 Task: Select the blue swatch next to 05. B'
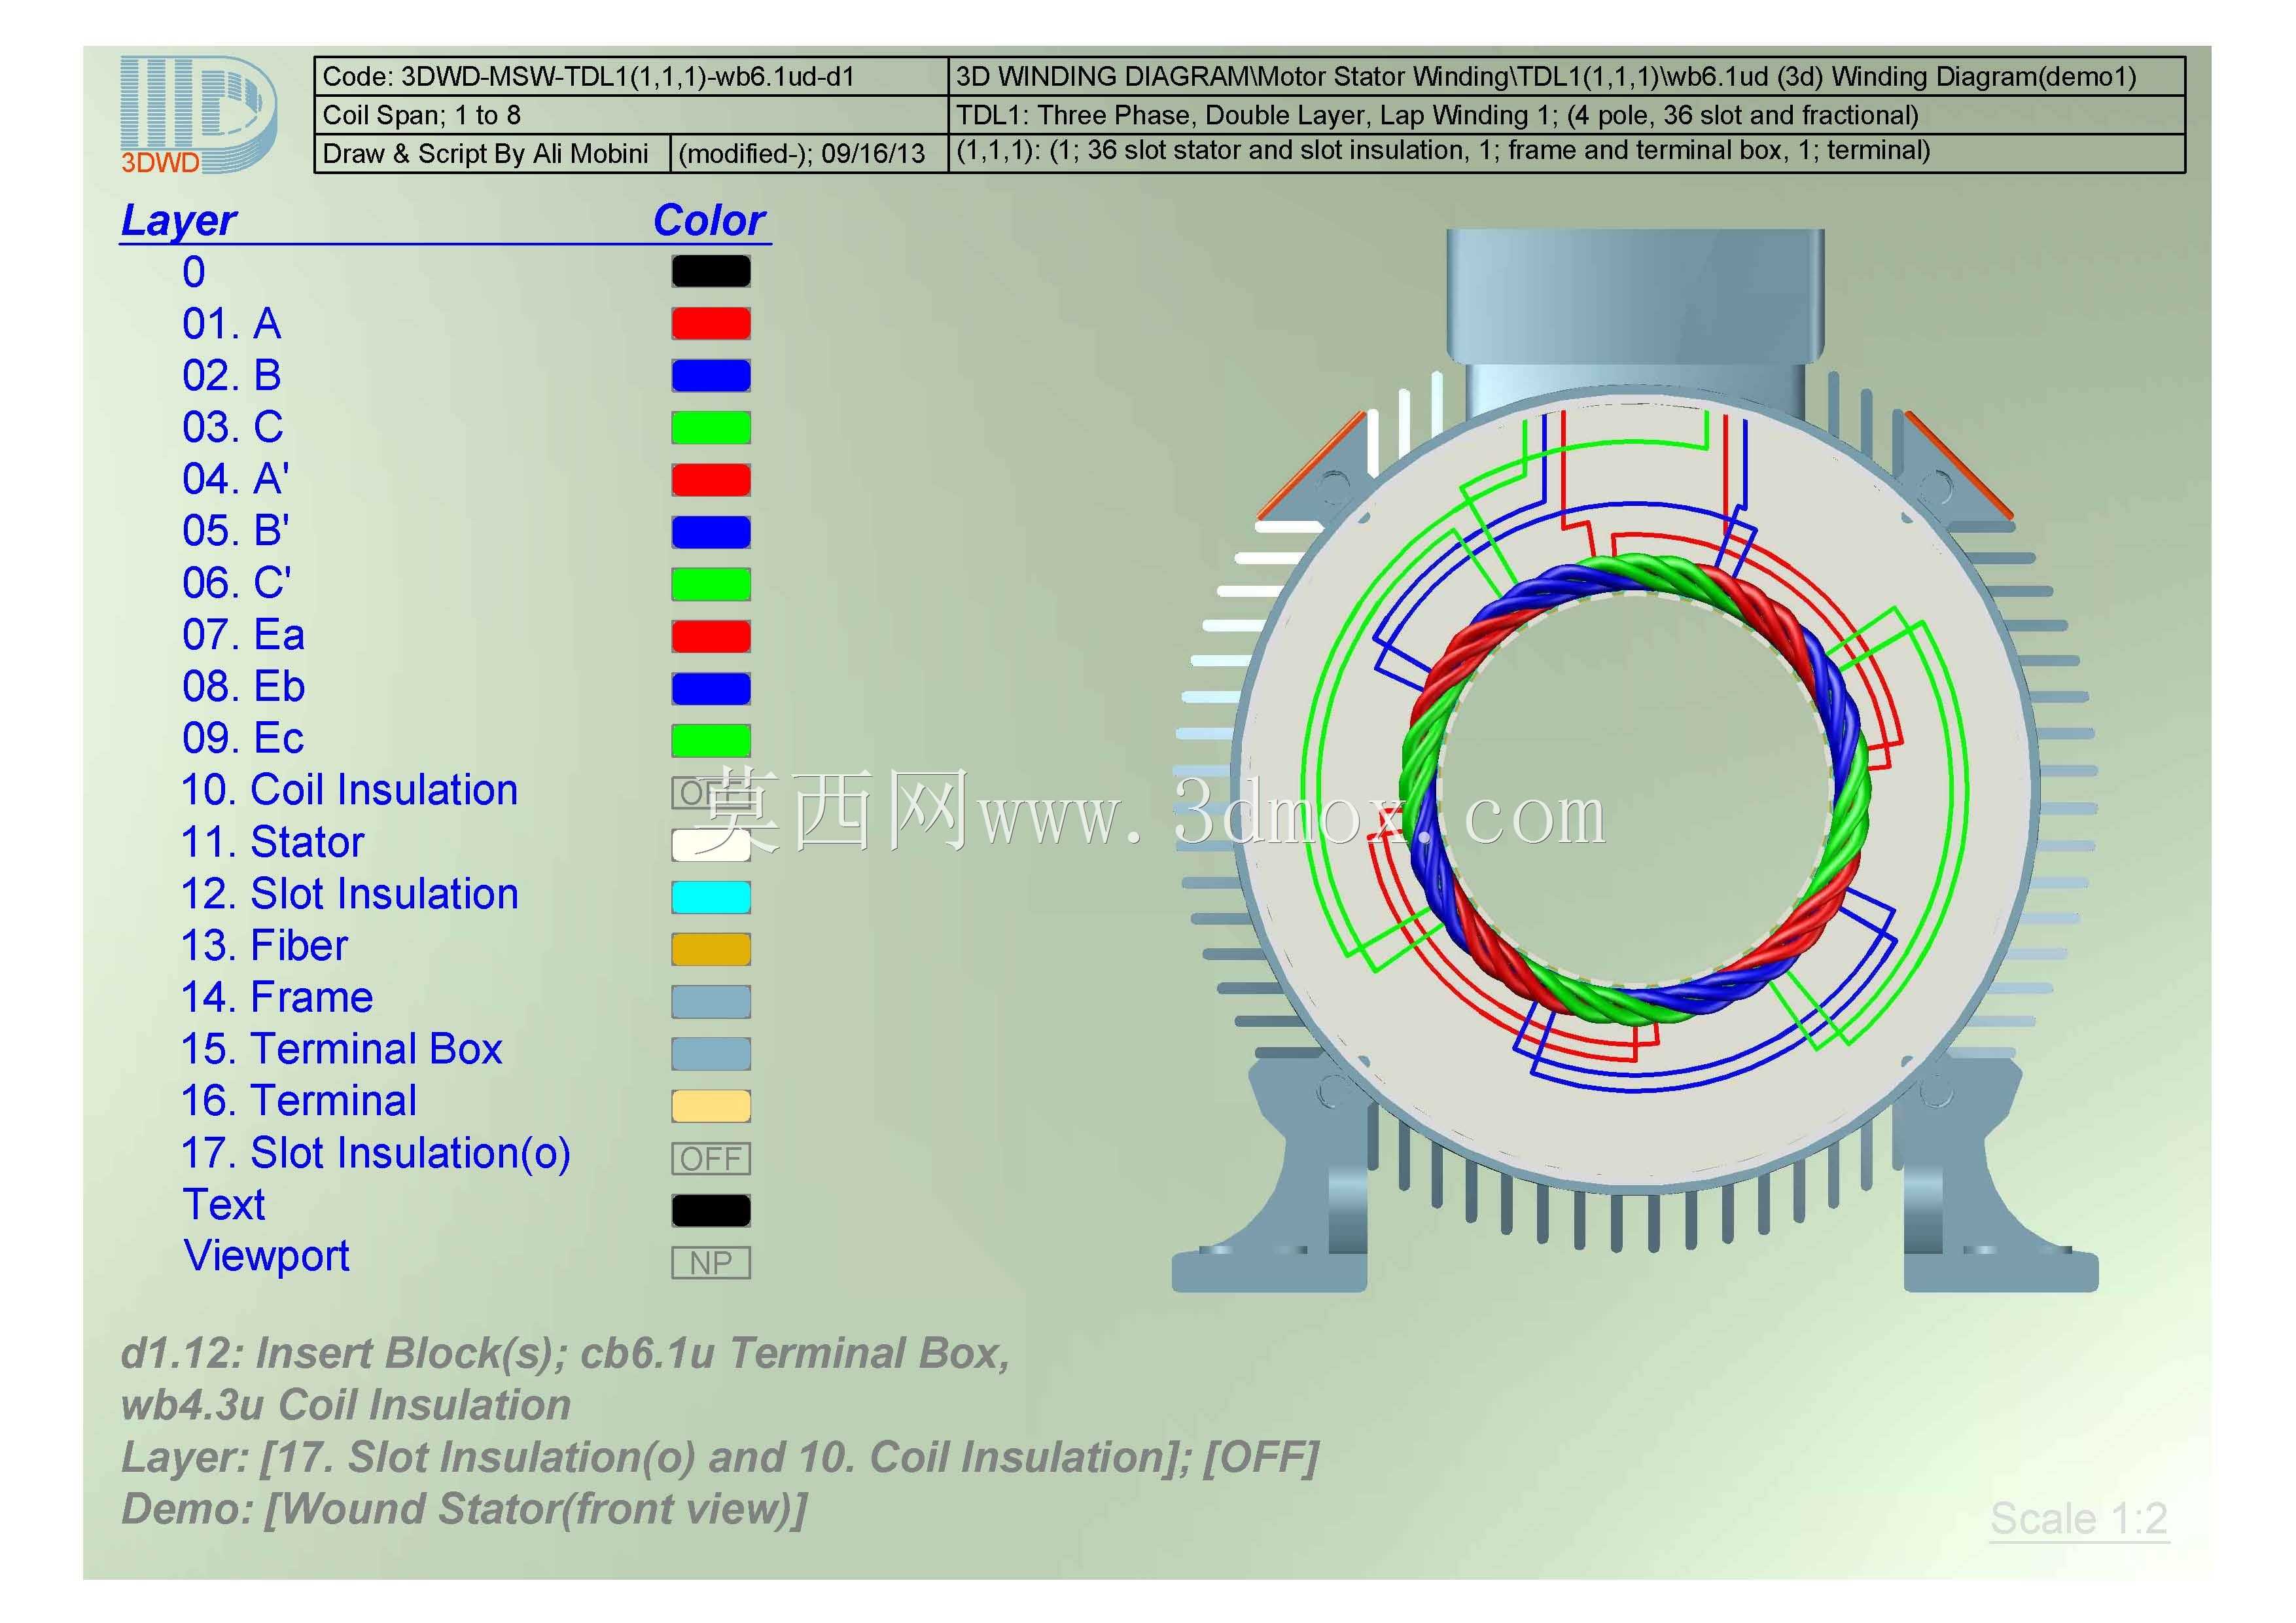(x=711, y=531)
